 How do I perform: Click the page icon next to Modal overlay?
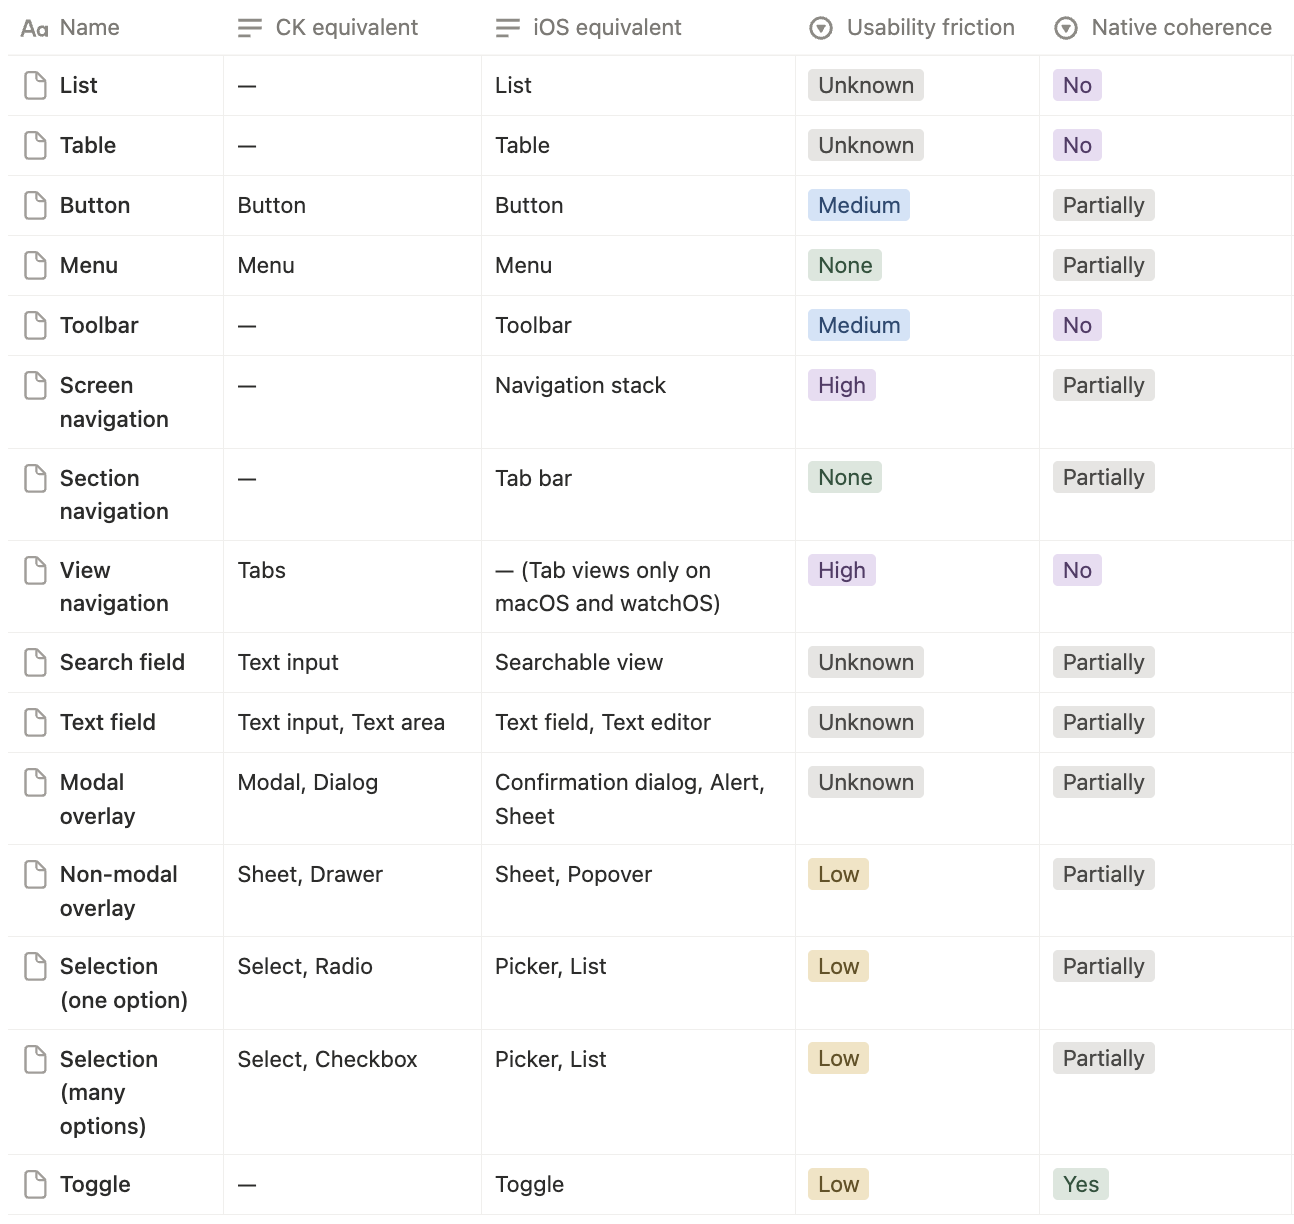pyautogui.click(x=35, y=782)
